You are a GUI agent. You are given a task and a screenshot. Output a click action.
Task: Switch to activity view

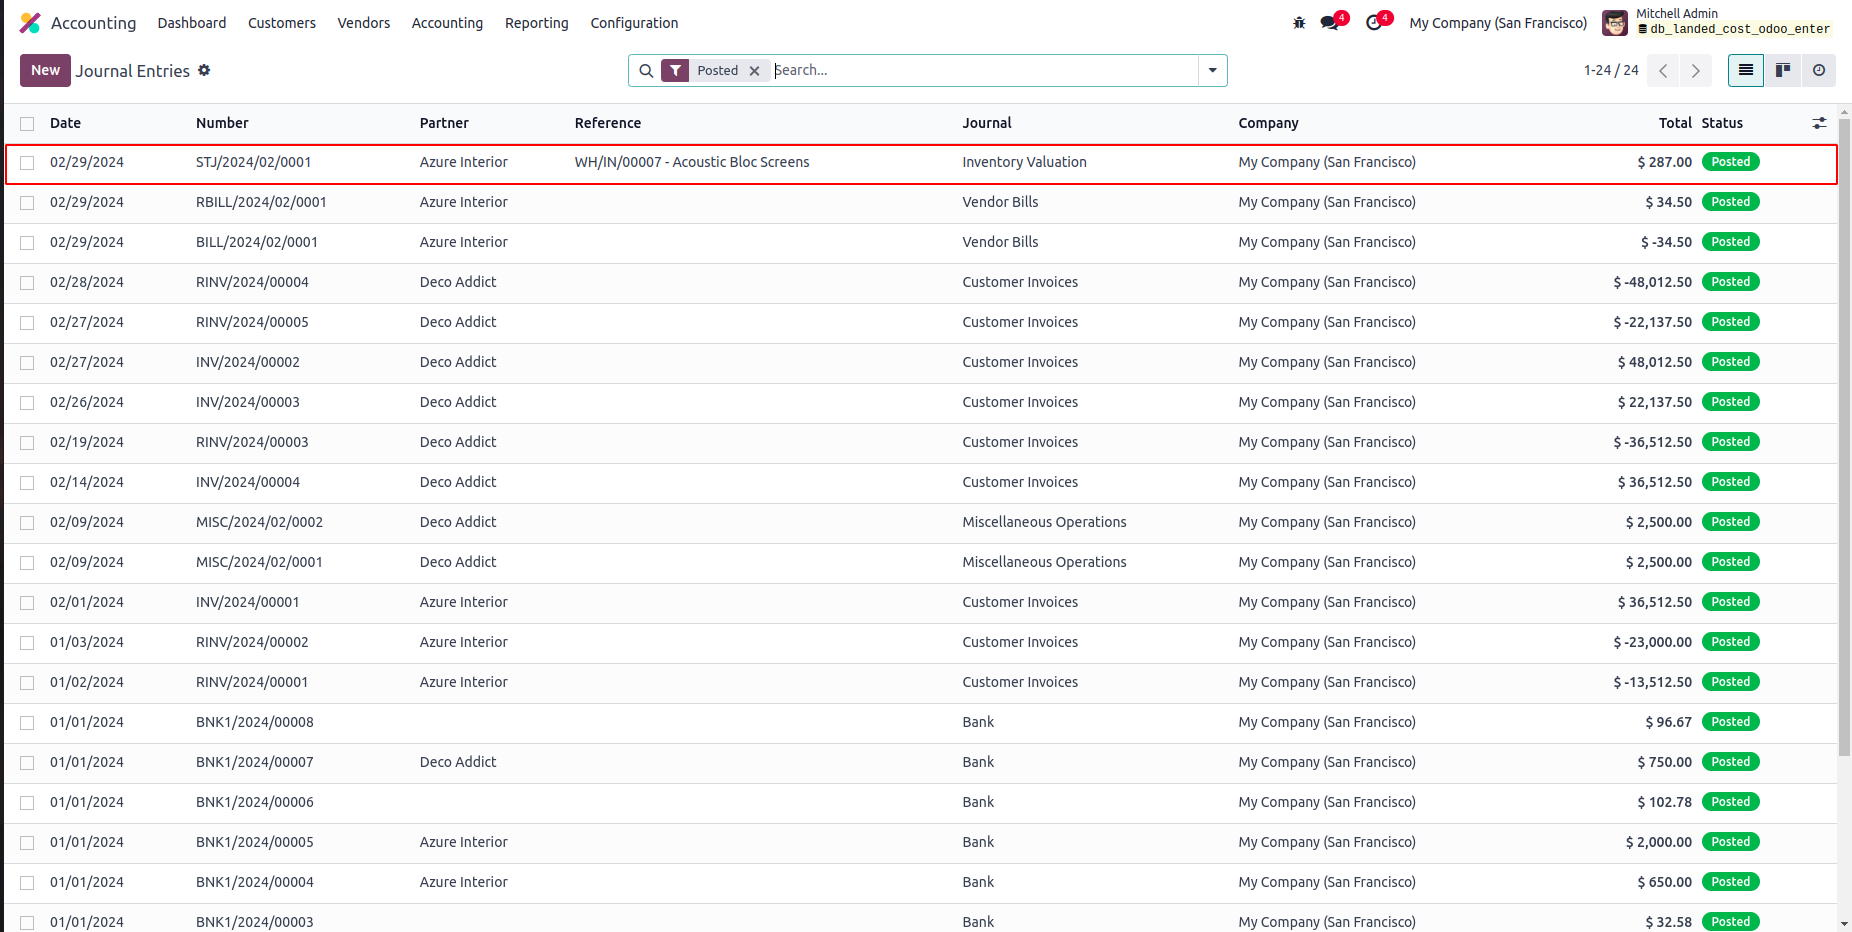[x=1819, y=70]
